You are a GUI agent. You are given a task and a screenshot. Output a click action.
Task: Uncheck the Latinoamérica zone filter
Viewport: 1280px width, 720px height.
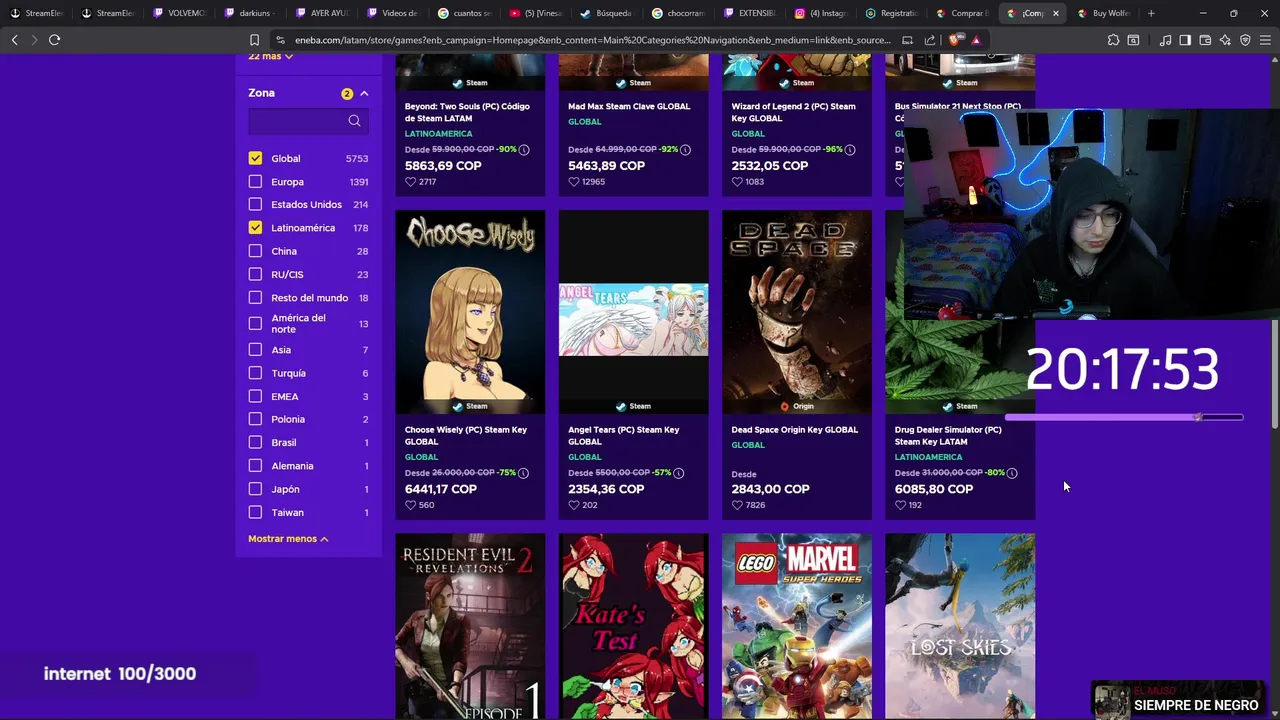point(255,228)
